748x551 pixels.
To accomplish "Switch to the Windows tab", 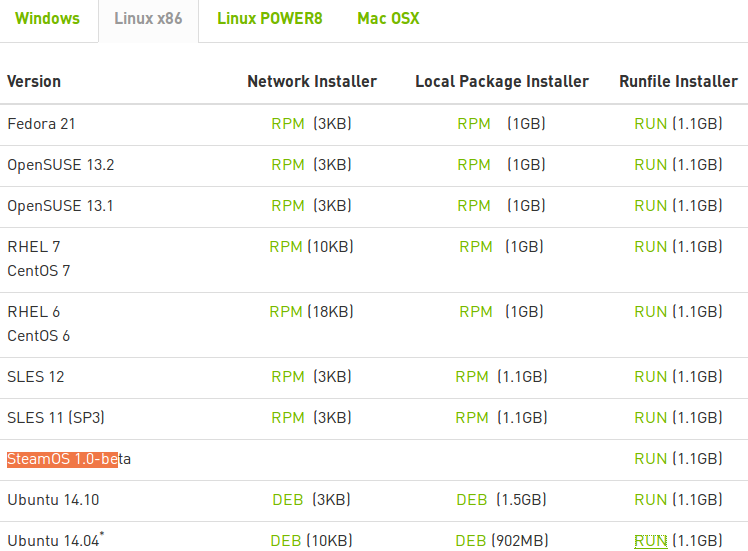I will point(47,19).
